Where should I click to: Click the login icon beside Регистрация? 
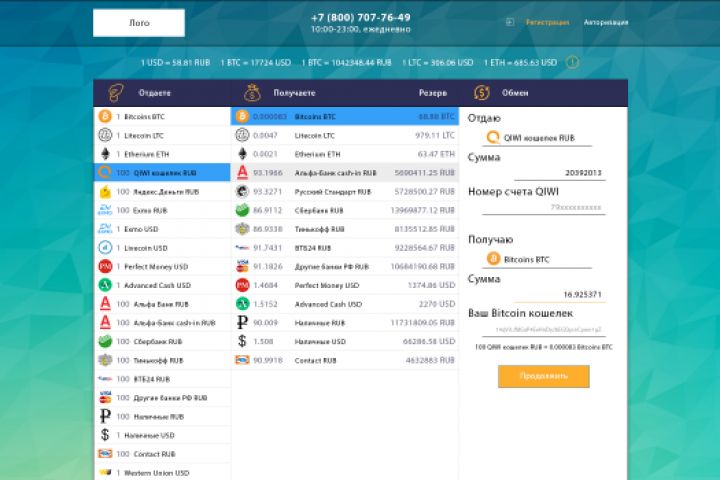(510, 22)
